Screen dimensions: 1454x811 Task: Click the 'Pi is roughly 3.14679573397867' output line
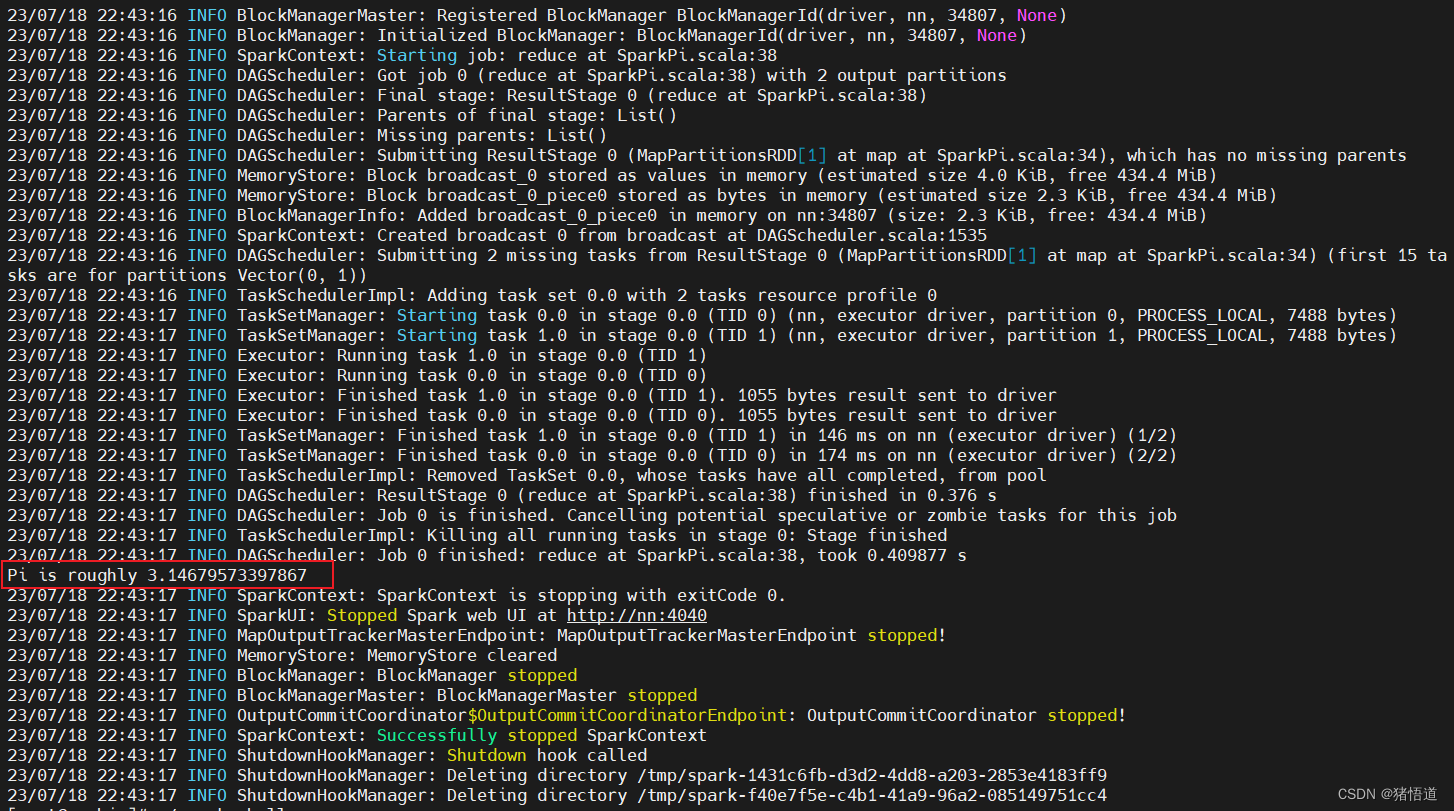pos(157,575)
